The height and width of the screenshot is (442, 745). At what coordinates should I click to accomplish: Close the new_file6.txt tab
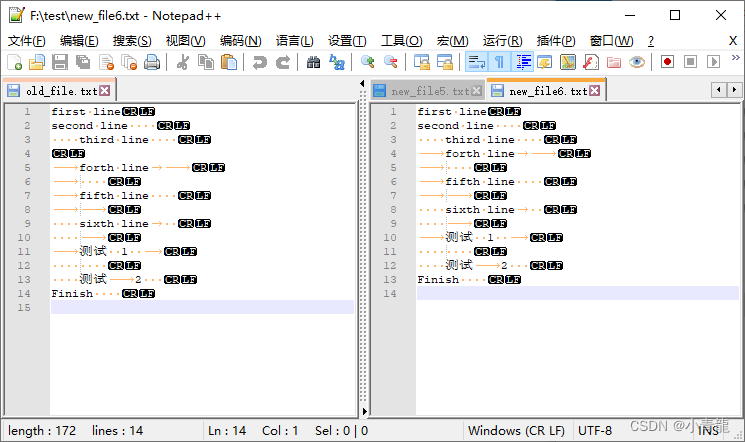[594, 91]
